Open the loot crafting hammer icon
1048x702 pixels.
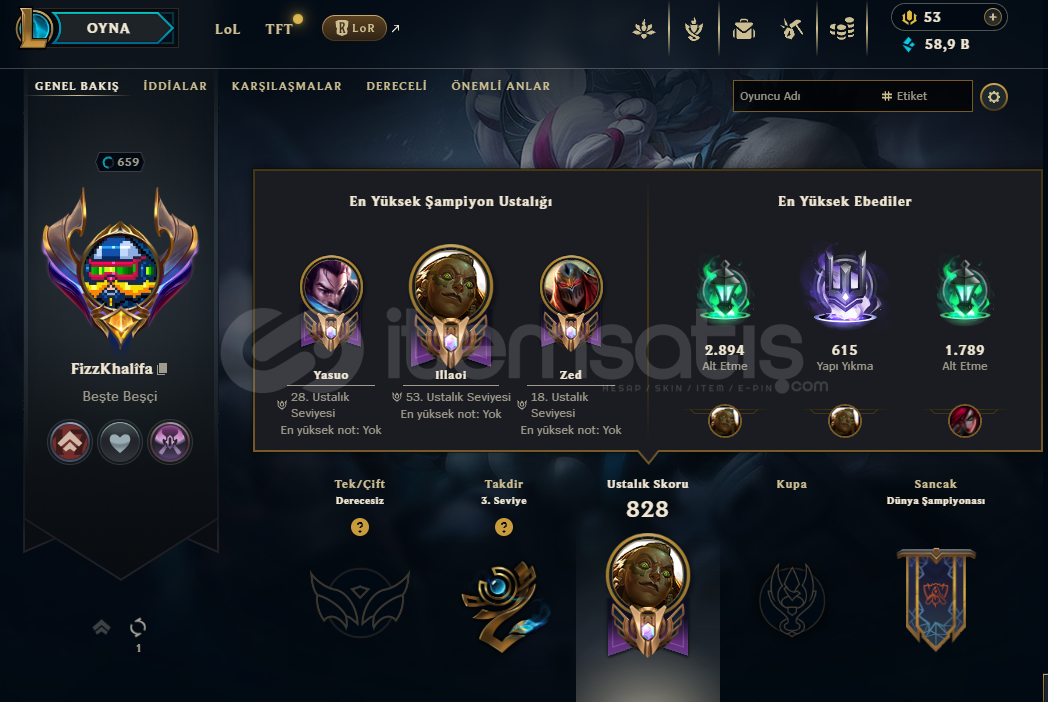(791, 29)
